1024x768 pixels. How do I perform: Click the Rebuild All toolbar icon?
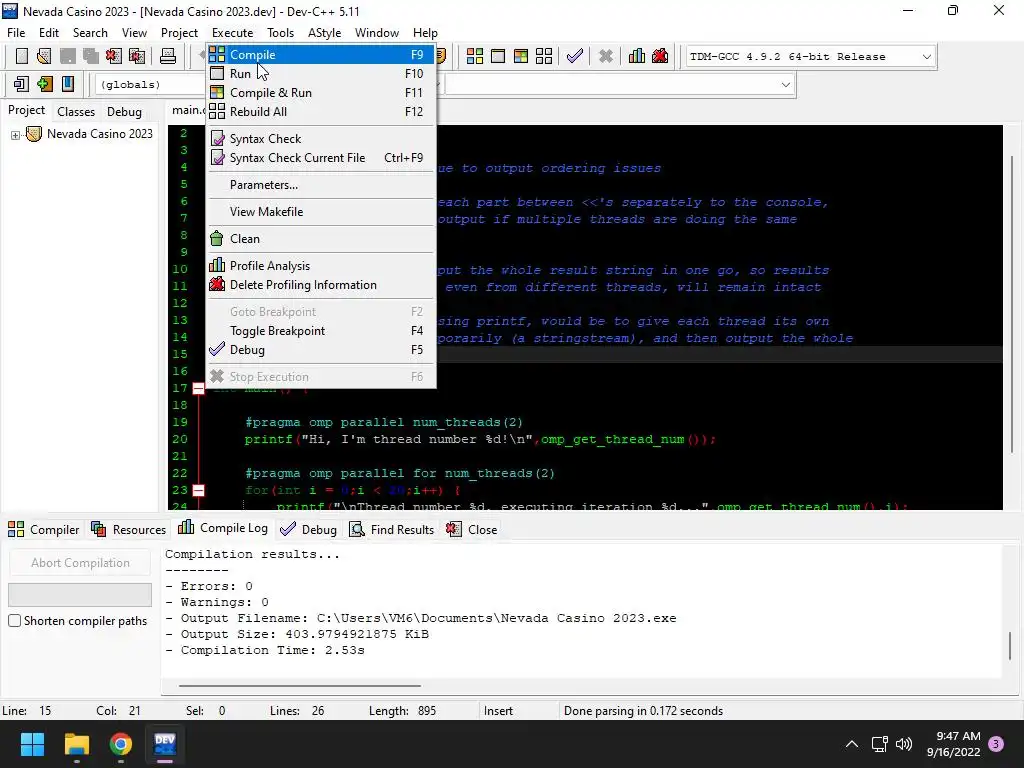543,56
